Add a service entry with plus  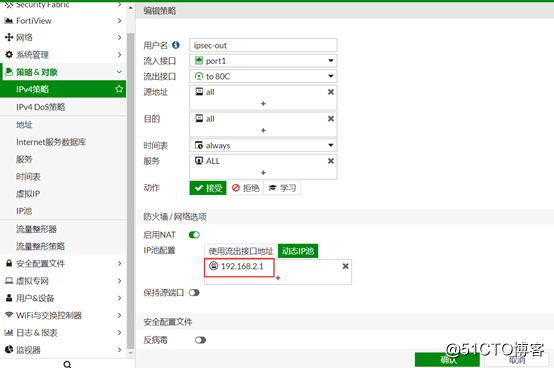[263, 172]
